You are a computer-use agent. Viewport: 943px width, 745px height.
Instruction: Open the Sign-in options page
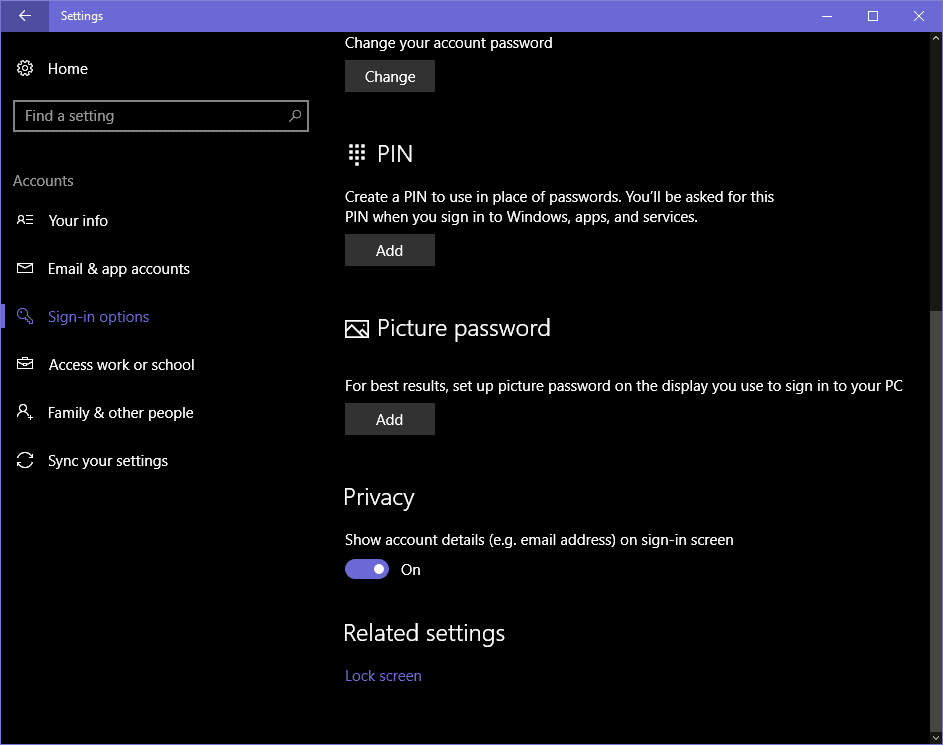(97, 316)
